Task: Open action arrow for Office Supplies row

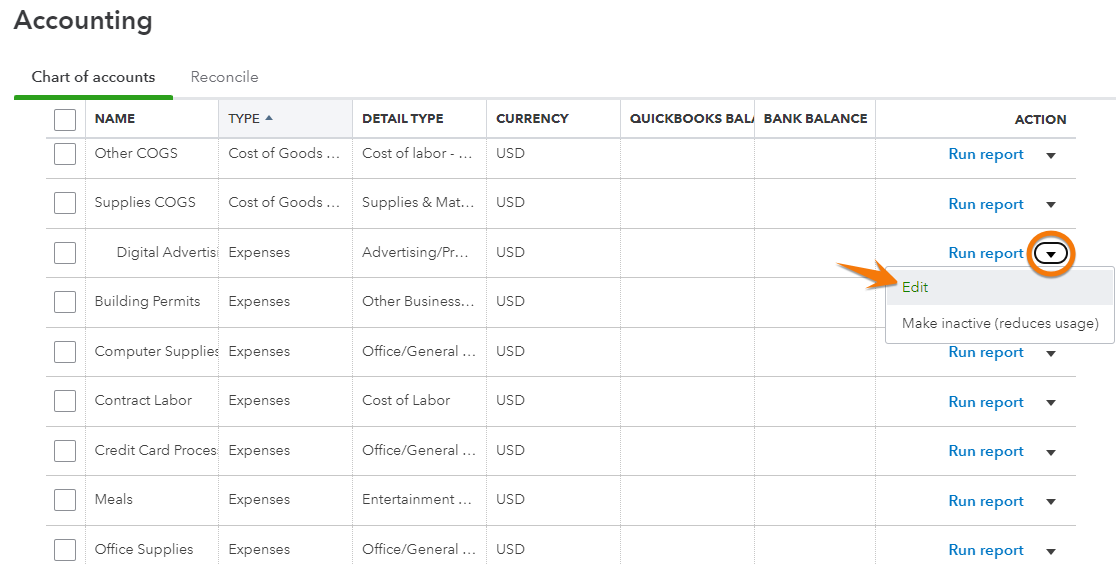Action: (1050, 551)
